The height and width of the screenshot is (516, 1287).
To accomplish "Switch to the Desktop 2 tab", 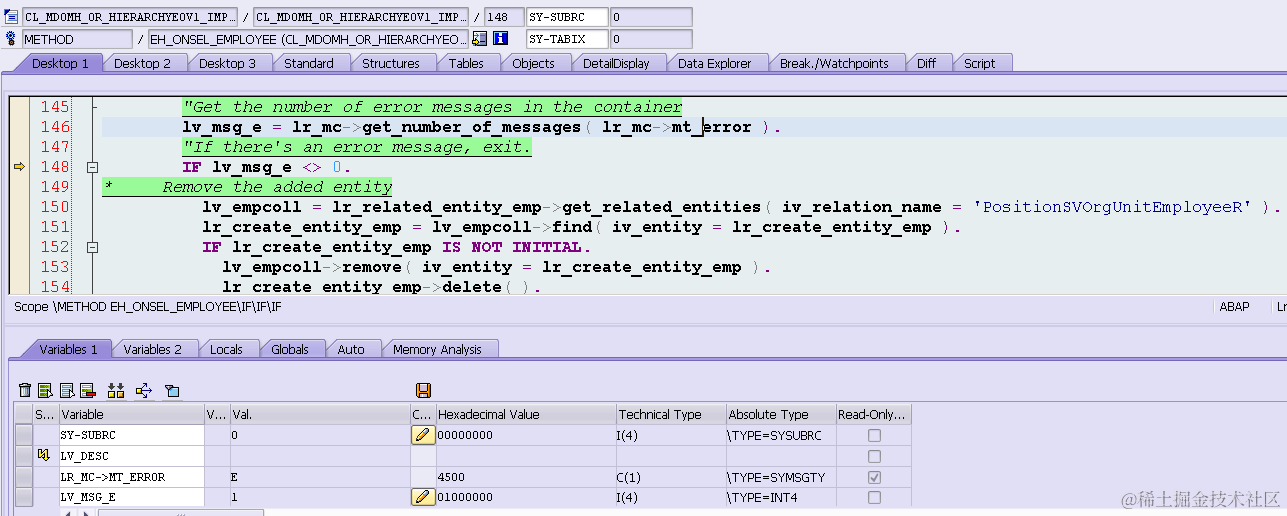I will [x=142, y=63].
